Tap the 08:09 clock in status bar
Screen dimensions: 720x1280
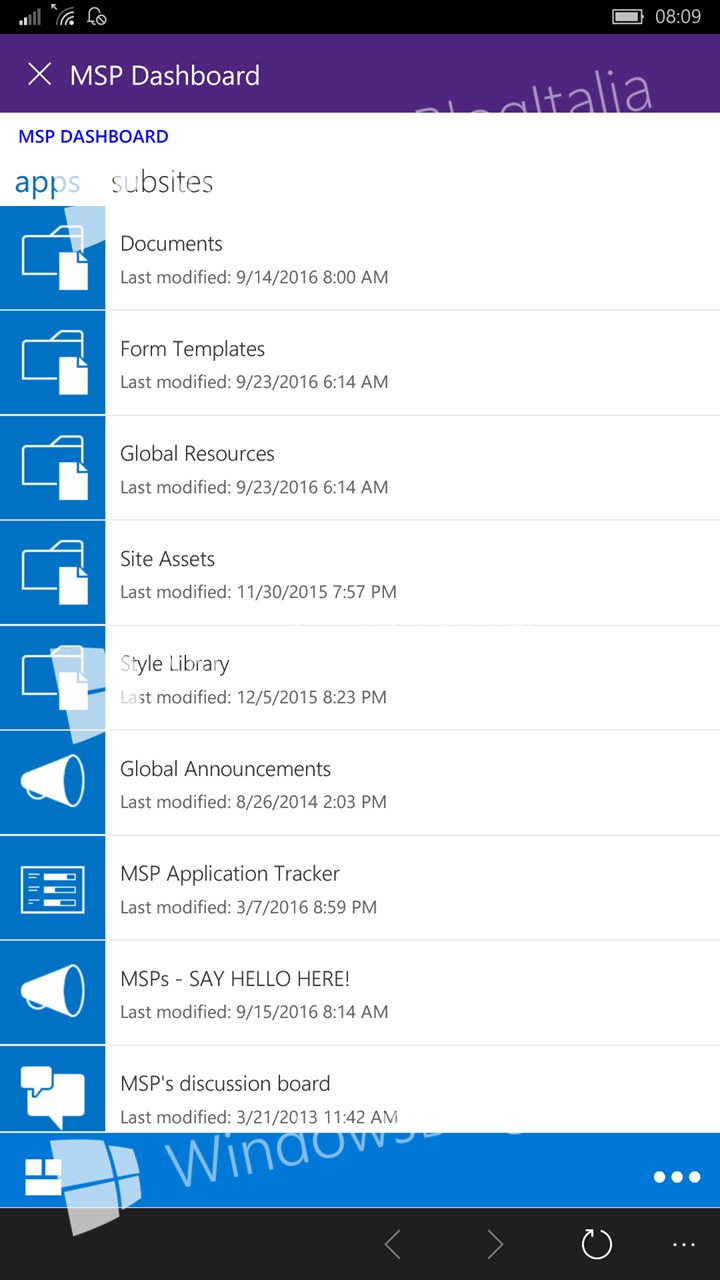678,17
